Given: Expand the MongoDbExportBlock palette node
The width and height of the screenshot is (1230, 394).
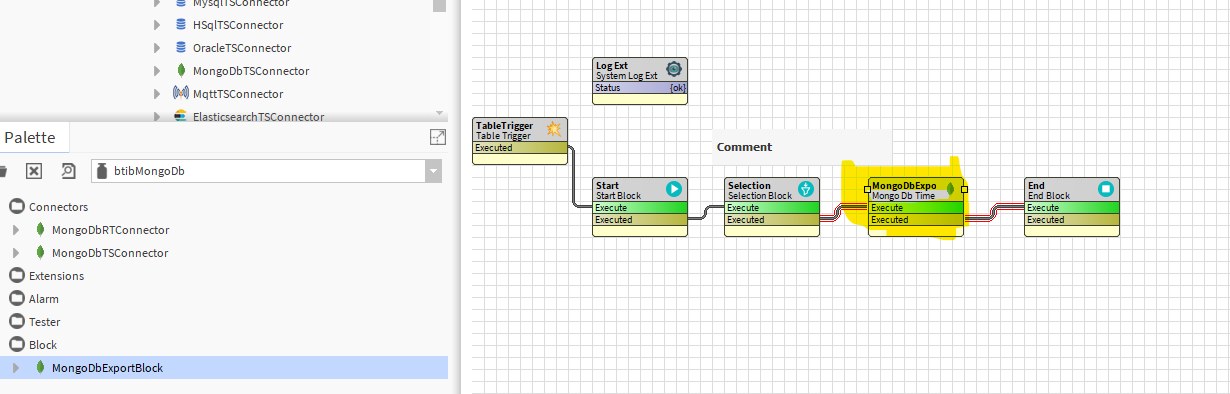Looking at the screenshot, I should click(16, 368).
